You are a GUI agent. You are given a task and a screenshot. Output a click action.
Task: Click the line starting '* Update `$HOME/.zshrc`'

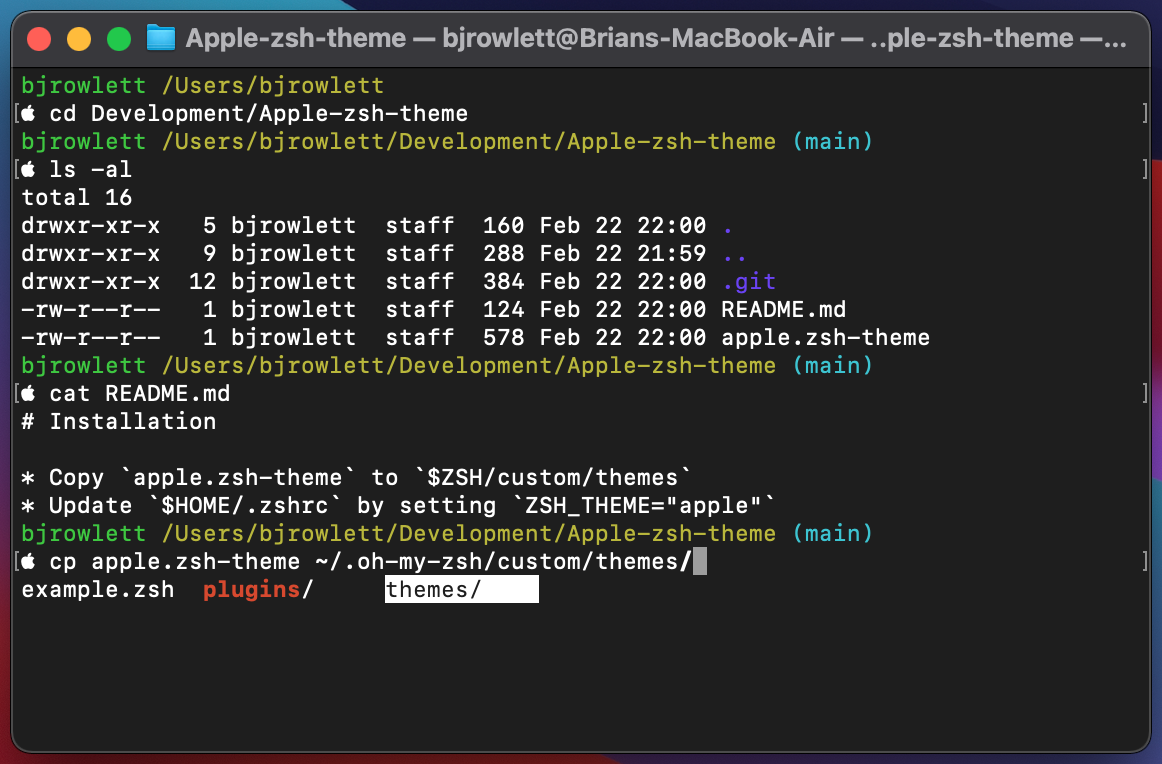click(399, 506)
